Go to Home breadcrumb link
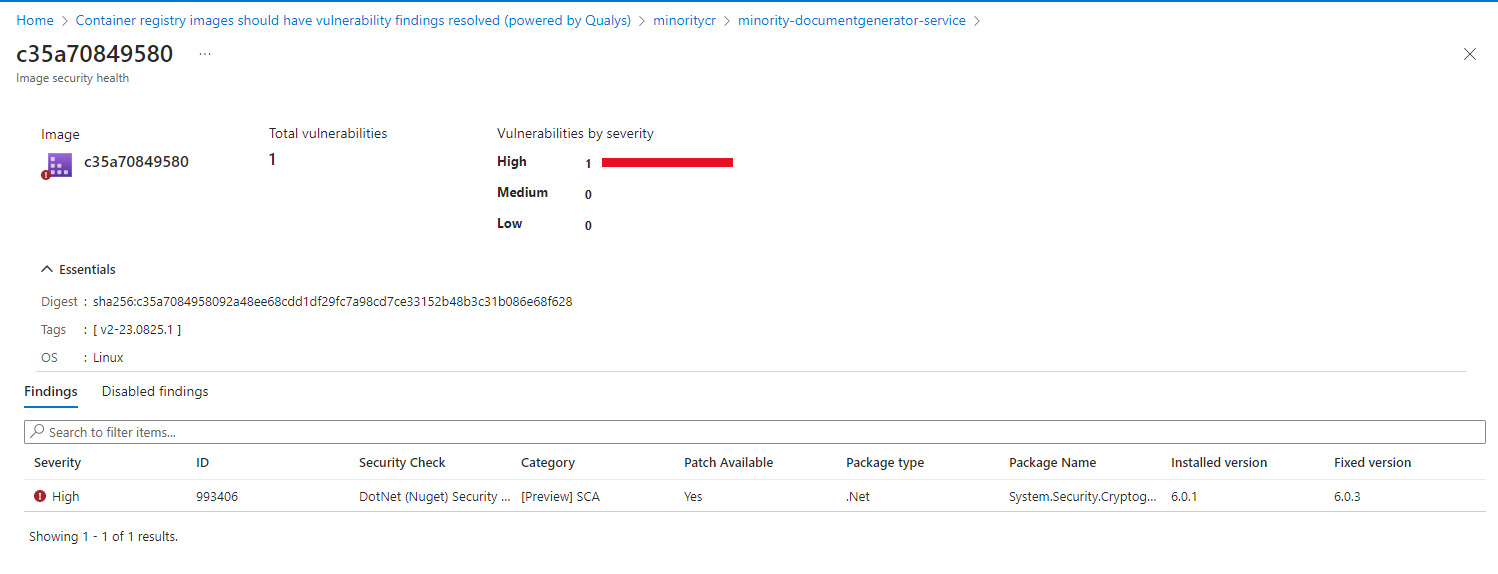The height and width of the screenshot is (574, 1498). pyautogui.click(x=35, y=20)
